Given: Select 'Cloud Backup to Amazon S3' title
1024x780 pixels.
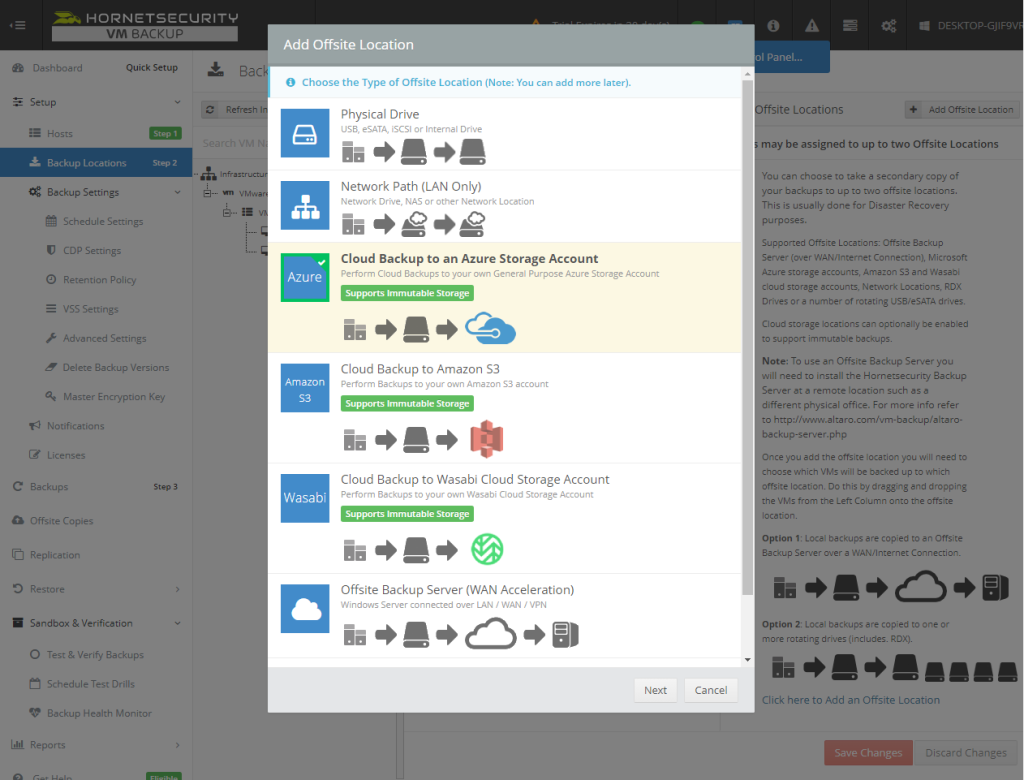Looking at the screenshot, I should 420,369.
